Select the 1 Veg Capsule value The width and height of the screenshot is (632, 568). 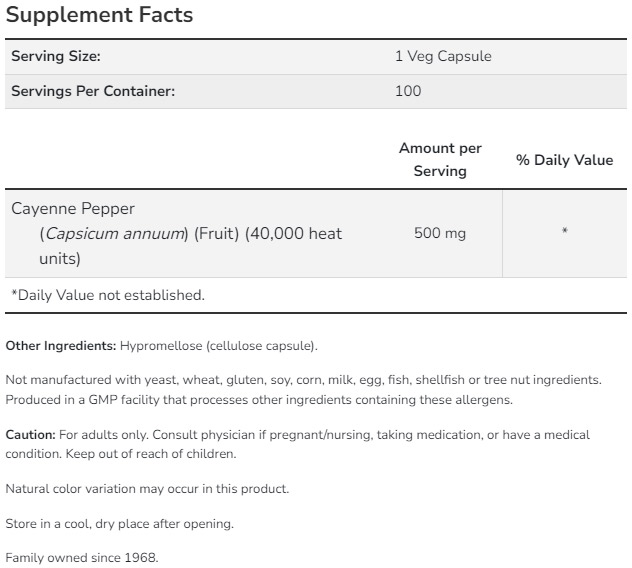(x=443, y=57)
